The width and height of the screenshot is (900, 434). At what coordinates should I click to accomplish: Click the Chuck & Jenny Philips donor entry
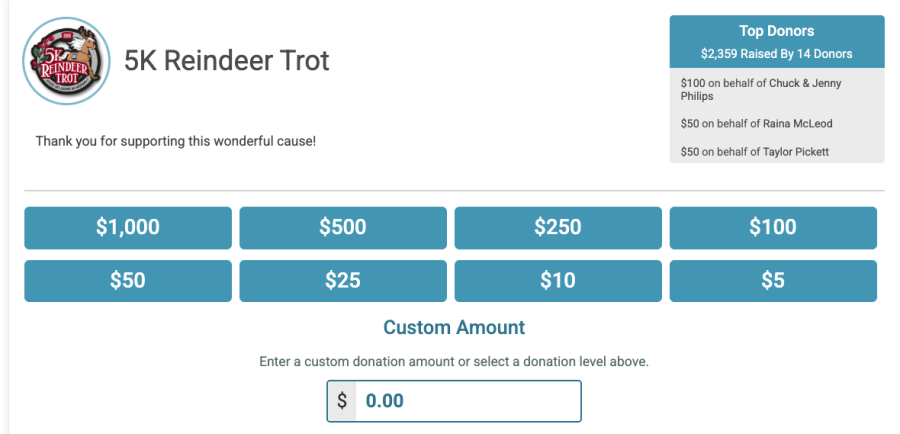pyautogui.click(x=761, y=90)
